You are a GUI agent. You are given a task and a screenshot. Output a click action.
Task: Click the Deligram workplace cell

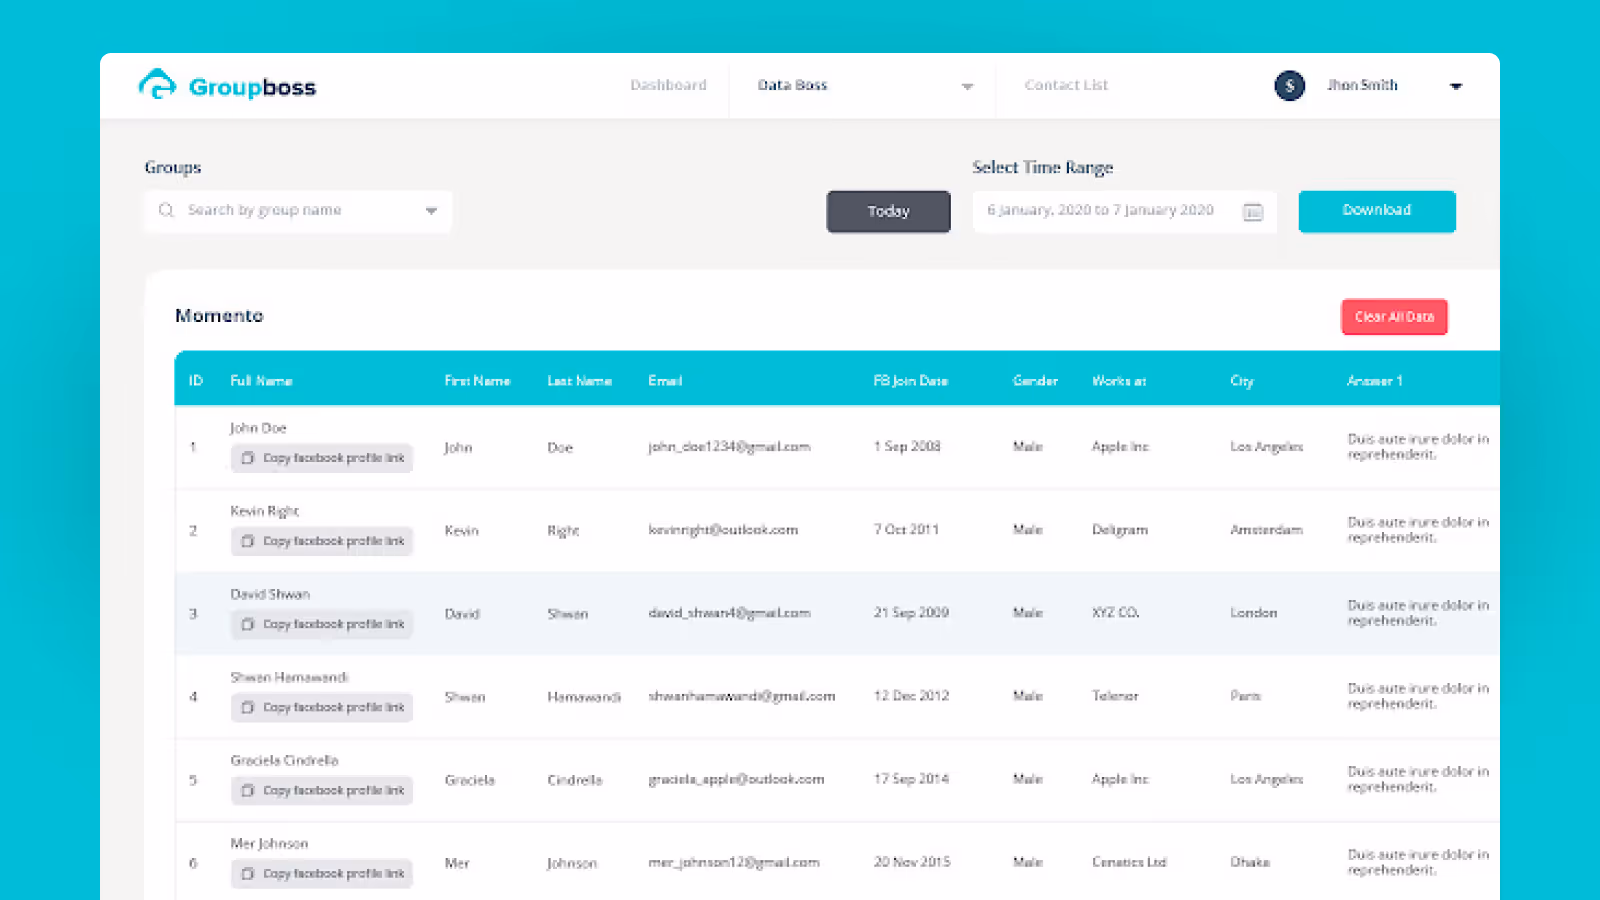point(1120,530)
